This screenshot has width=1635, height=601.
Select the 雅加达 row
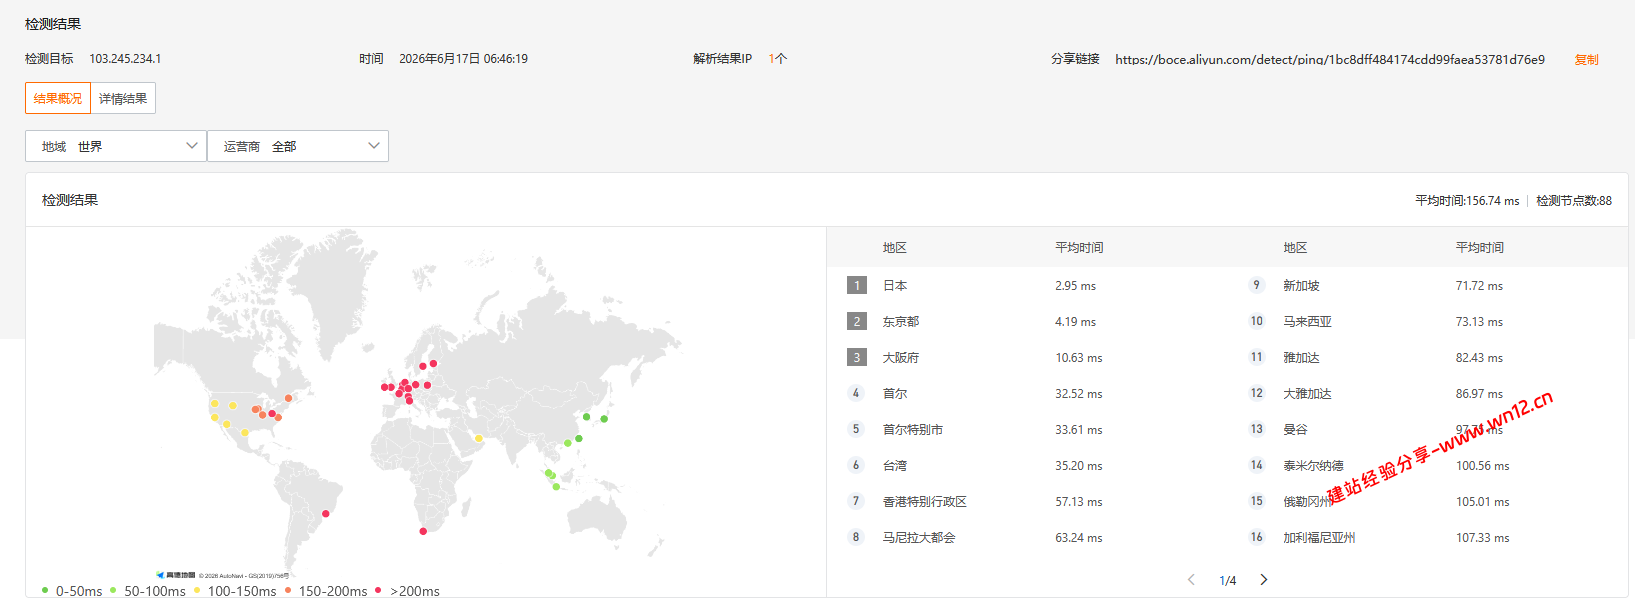click(1428, 357)
